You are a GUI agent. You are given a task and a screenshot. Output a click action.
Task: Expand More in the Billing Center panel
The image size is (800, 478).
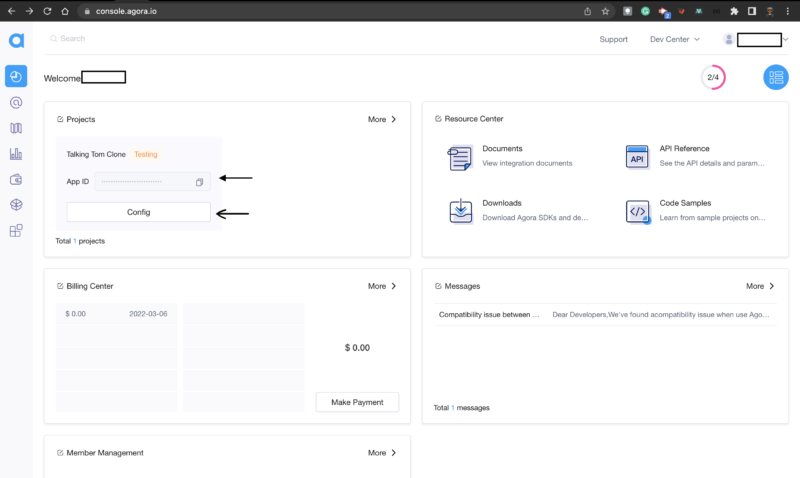(382, 286)
